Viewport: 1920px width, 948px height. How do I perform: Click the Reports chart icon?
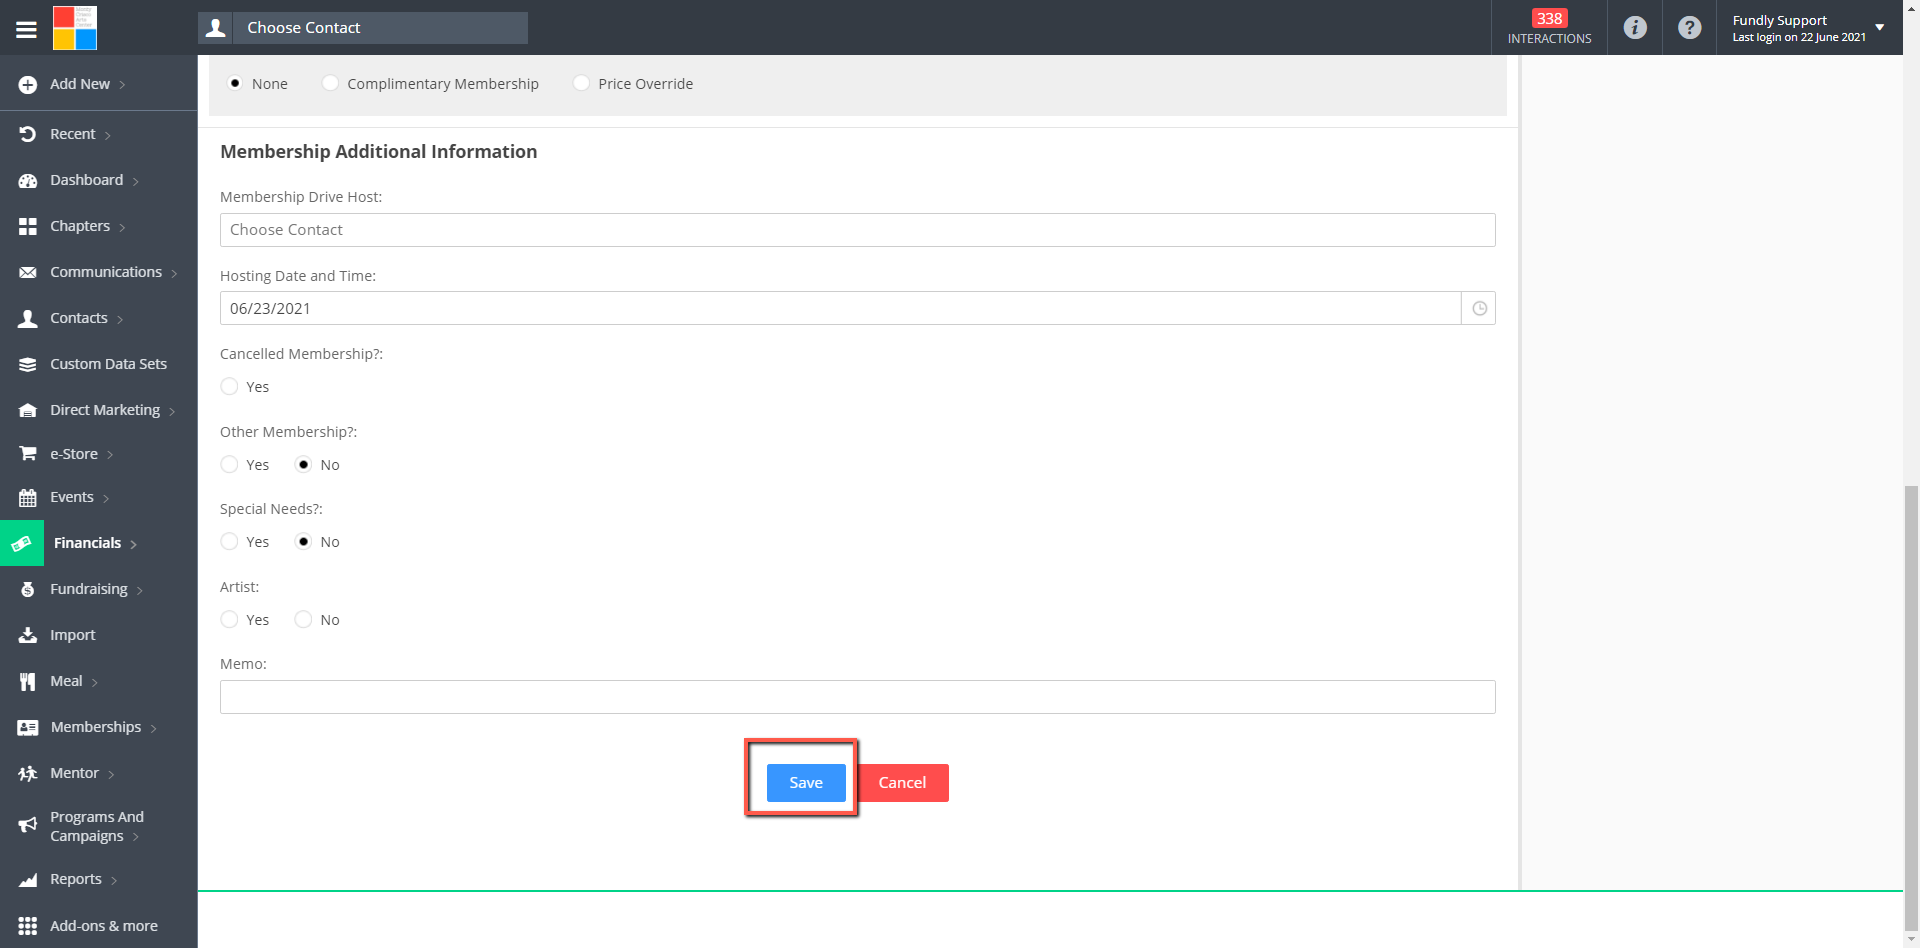point(28,880)
